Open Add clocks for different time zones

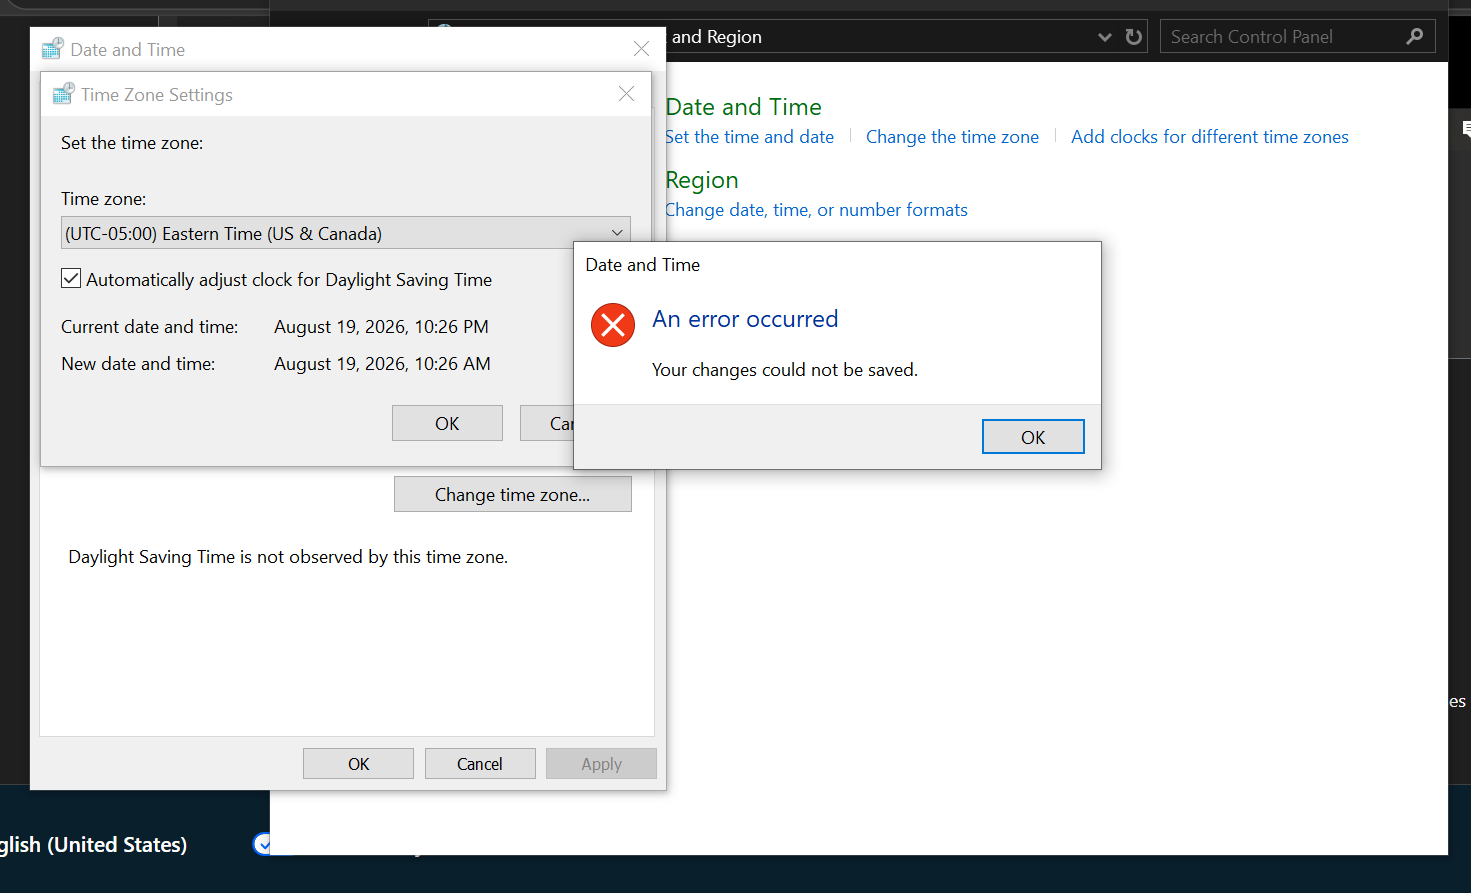(1210, 137)
